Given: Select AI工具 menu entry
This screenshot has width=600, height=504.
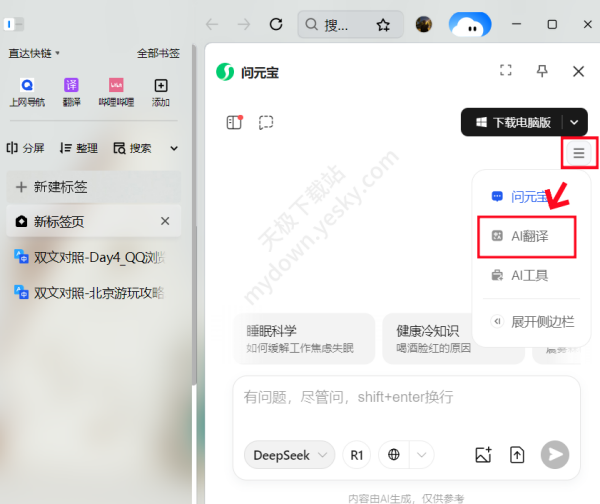Looking at the screenshot, I should (527, 275).
